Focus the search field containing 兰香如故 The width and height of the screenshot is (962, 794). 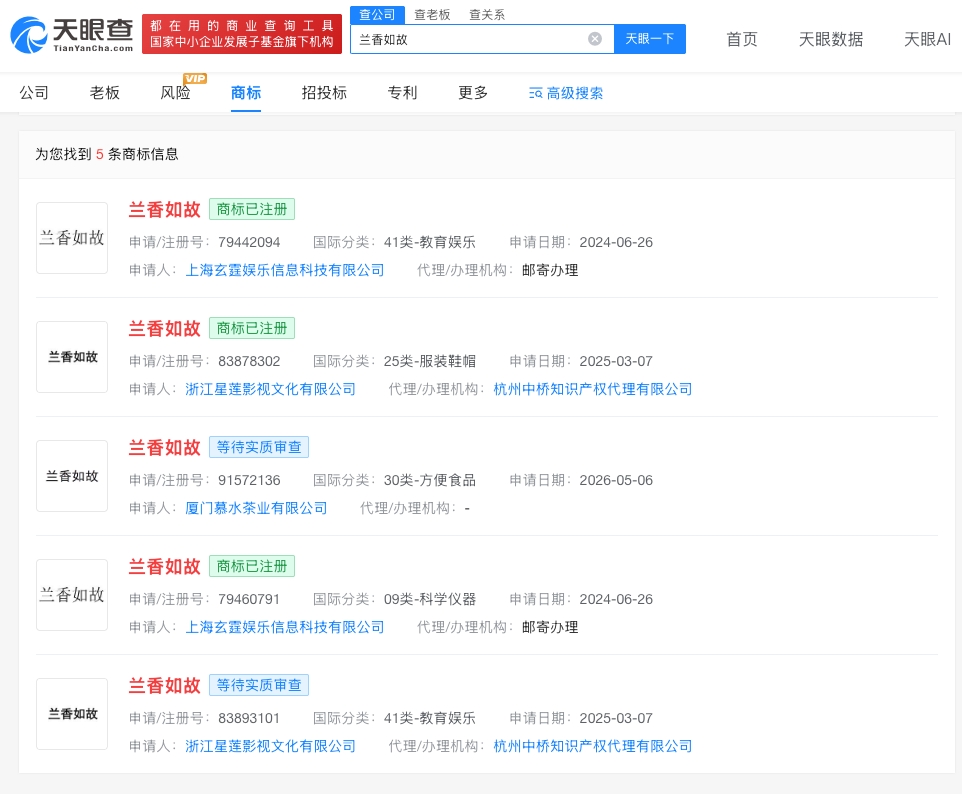pos(469,39)
